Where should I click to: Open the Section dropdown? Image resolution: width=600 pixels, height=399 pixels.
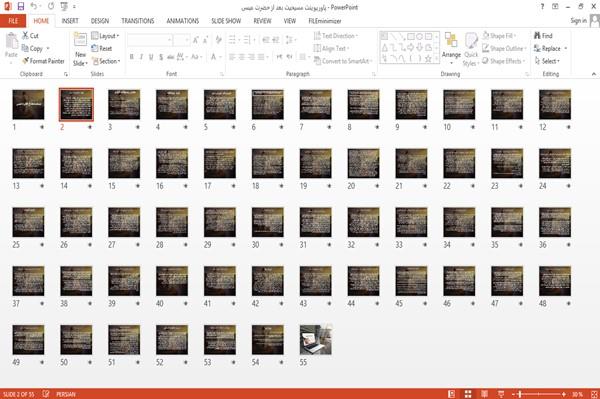tap(106, 61)
